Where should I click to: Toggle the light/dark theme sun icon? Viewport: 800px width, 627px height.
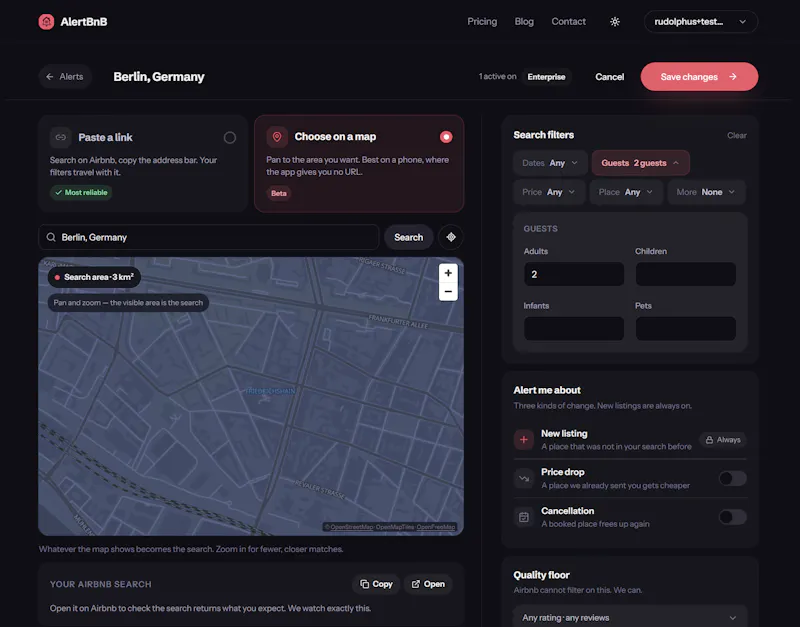pyautogui.click(x=615, y=21)
